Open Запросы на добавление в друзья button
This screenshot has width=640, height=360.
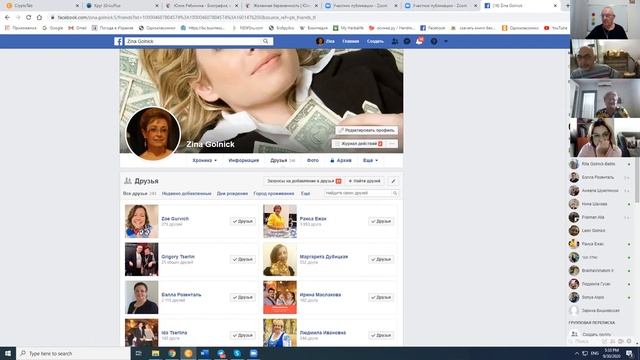304,181
